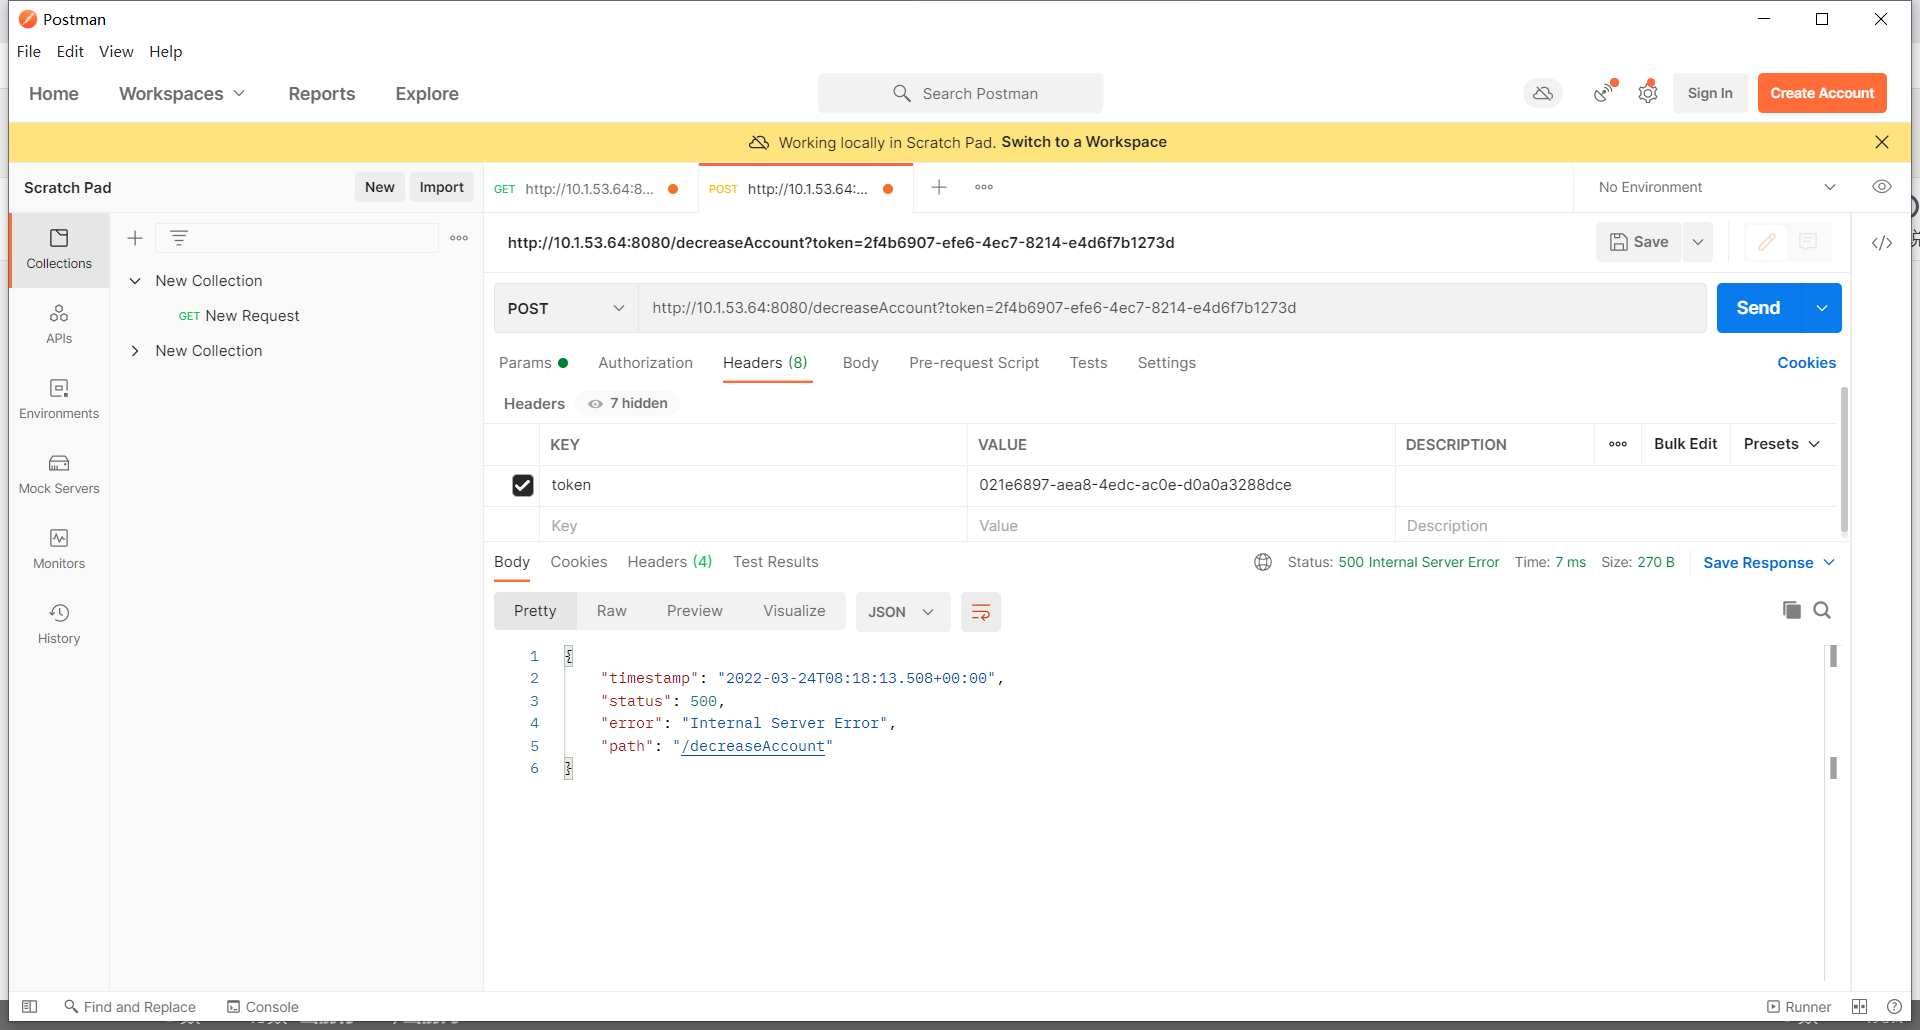Open the POST method dropdown
Screen dimensions: 1920x1030
pos(566,308)
